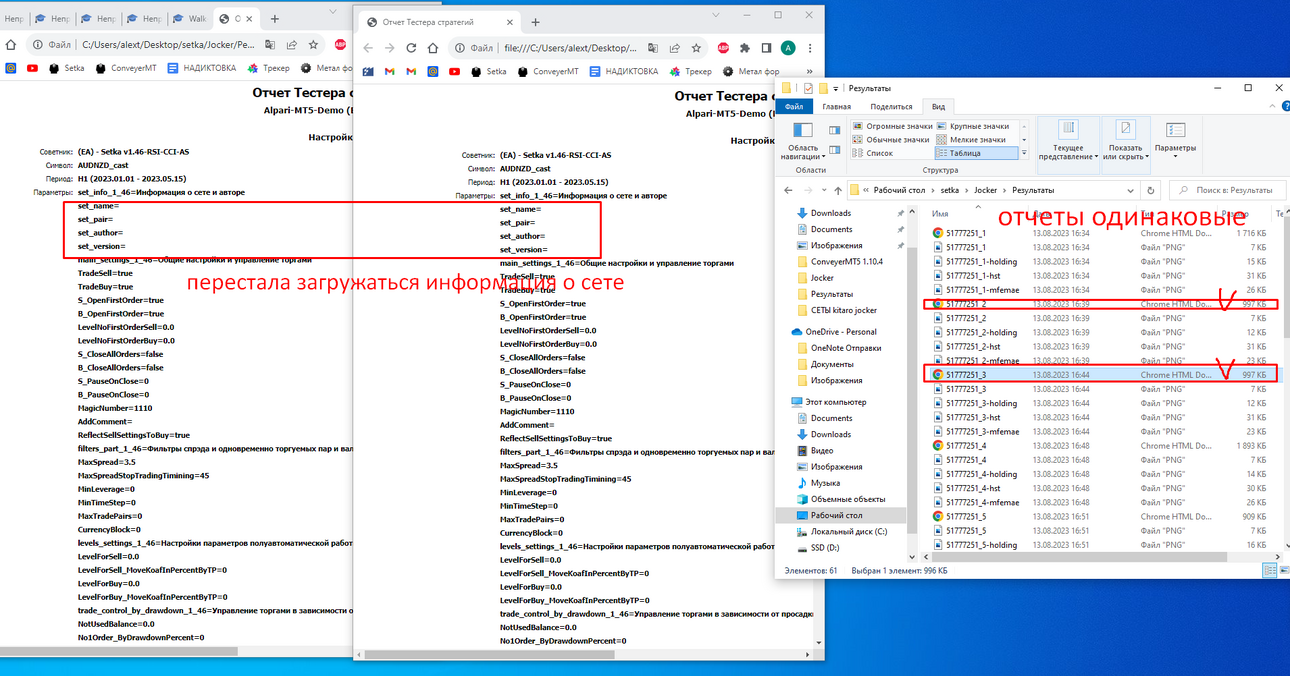Bookmark page star in front Chrome window
The width and height of the screenshot is (1290, 676).
(x=697, y=47)
